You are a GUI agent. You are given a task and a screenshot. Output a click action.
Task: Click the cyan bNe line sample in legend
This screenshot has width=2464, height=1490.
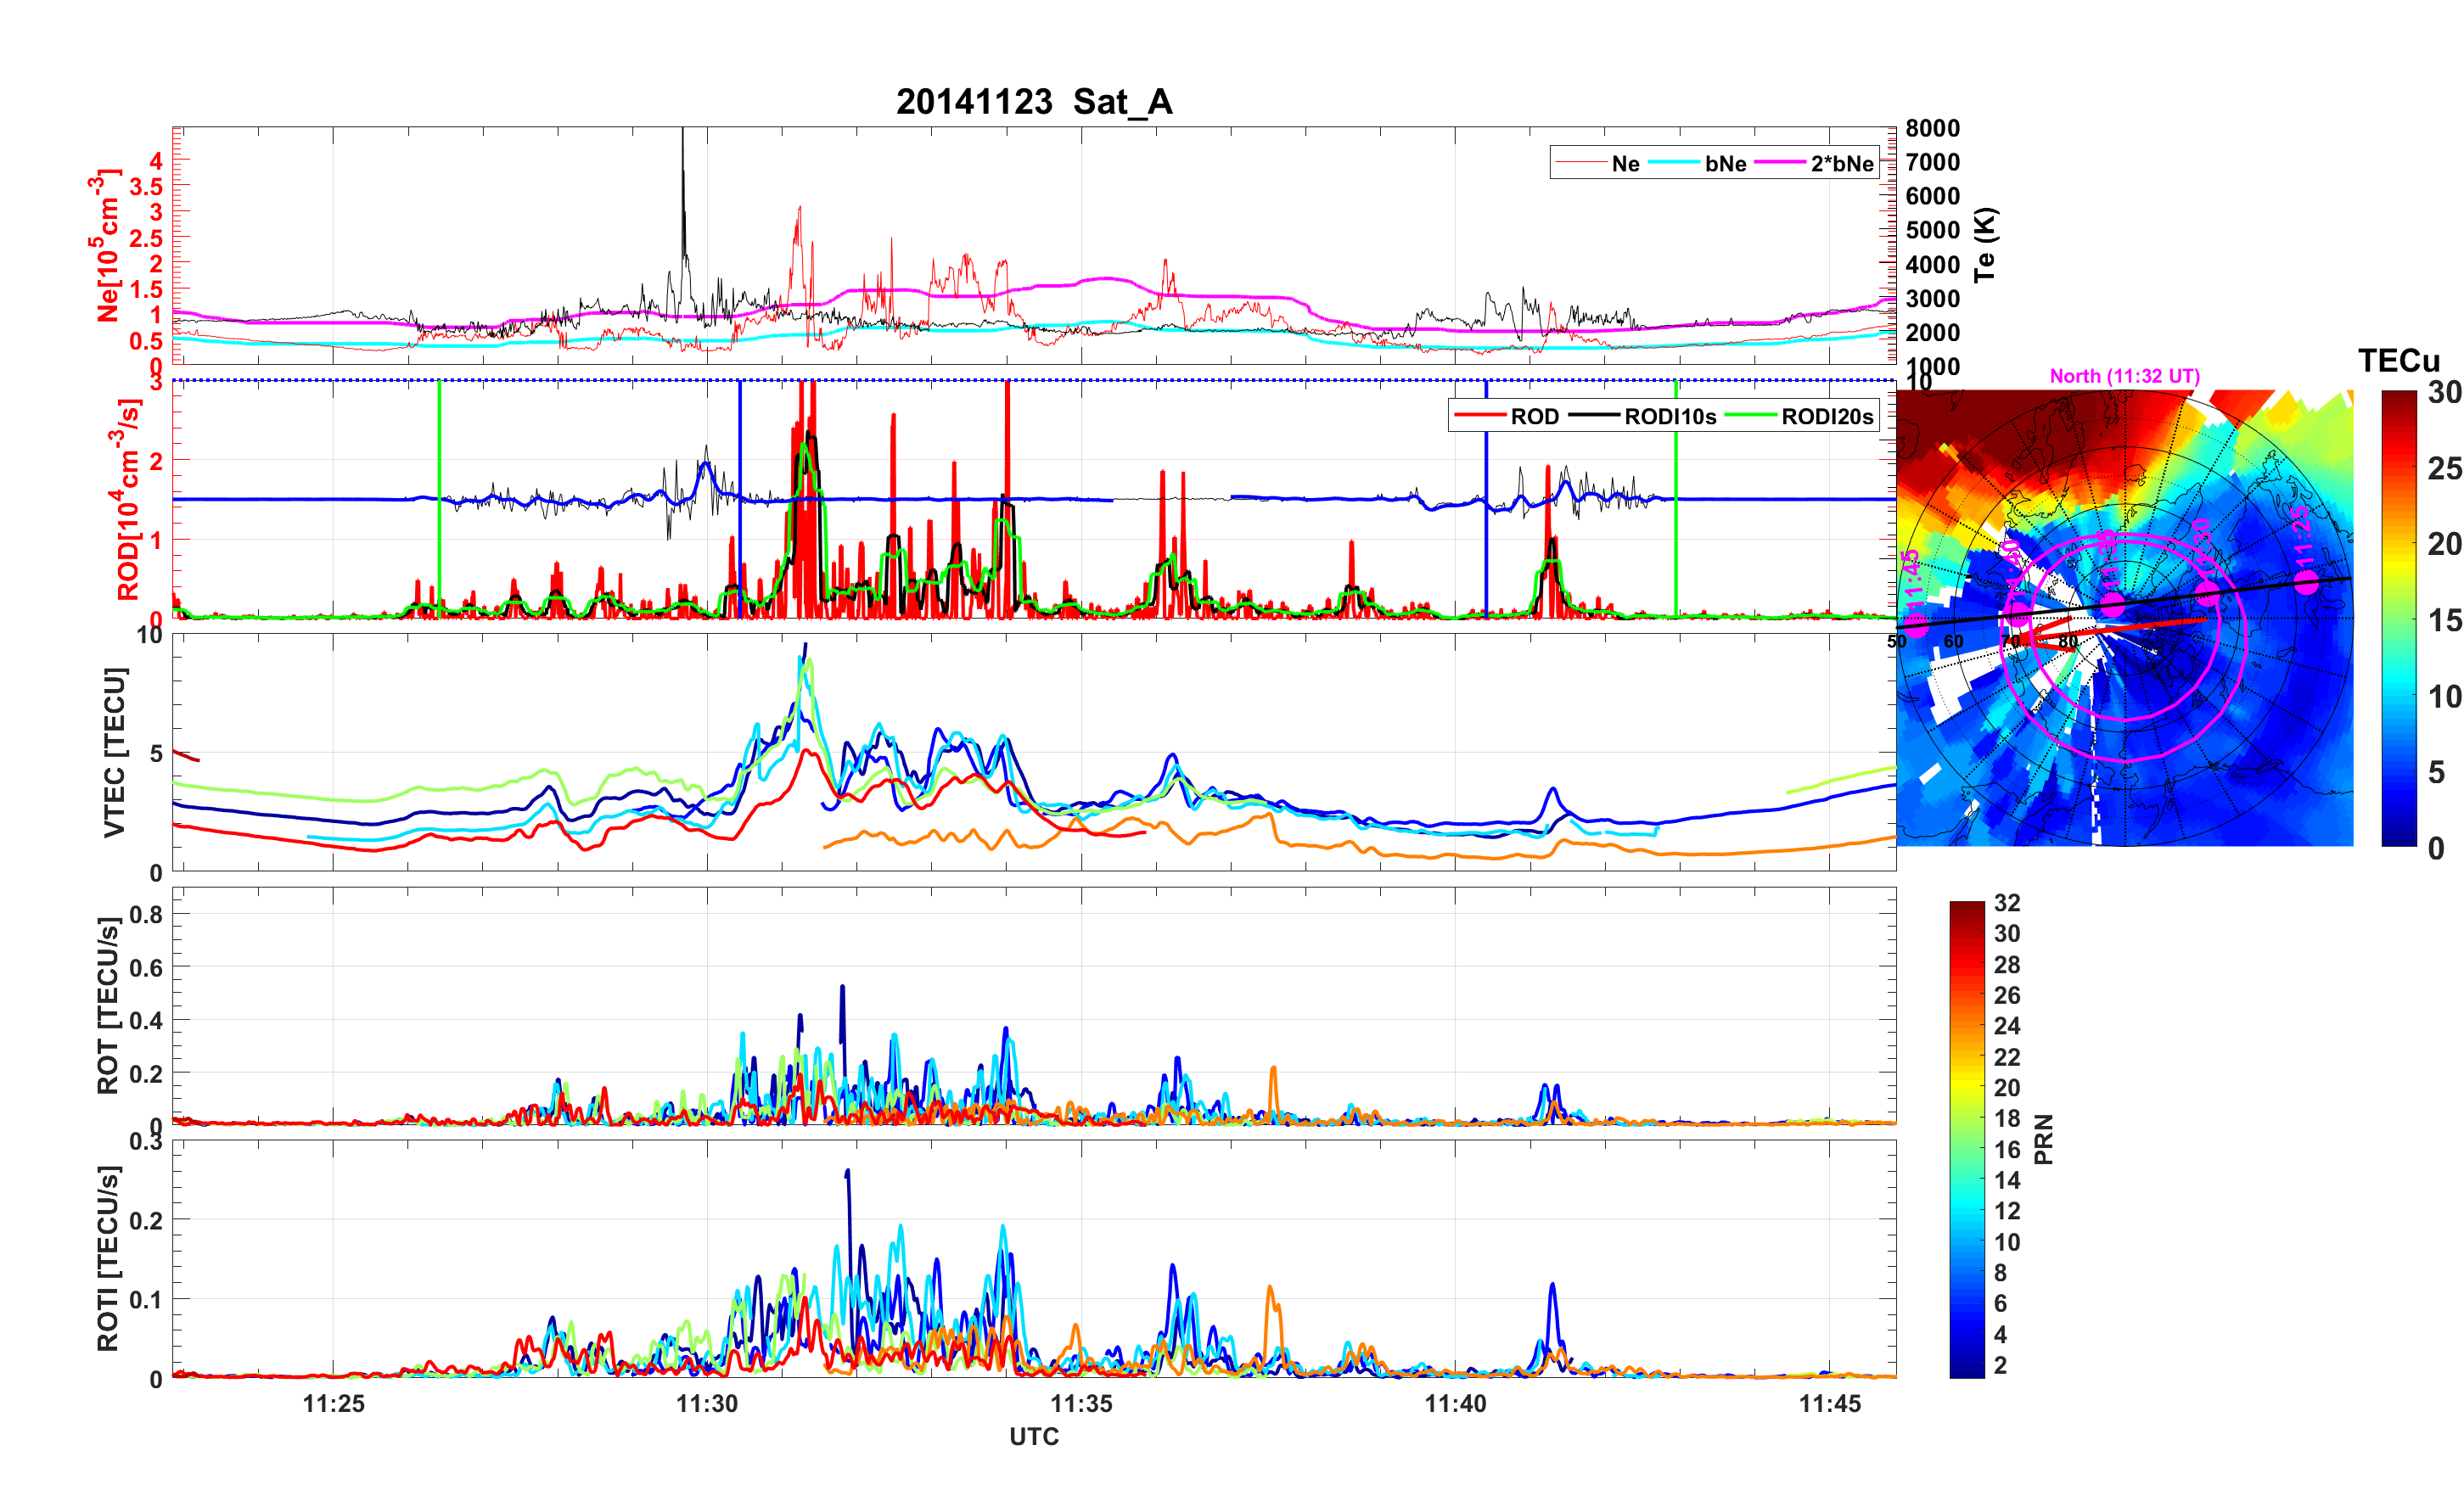1674,163
